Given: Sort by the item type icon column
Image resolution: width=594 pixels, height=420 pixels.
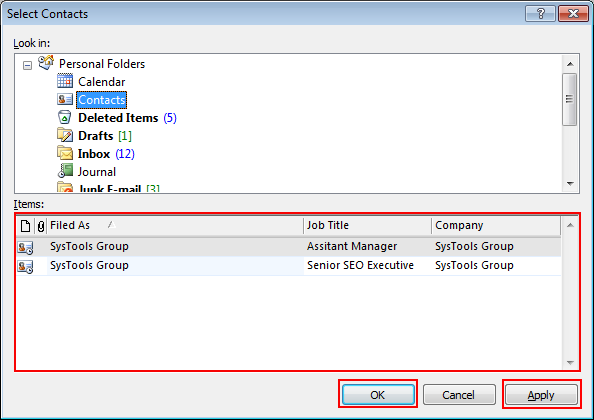Looking at the screenshot, I should pos(25,226).
